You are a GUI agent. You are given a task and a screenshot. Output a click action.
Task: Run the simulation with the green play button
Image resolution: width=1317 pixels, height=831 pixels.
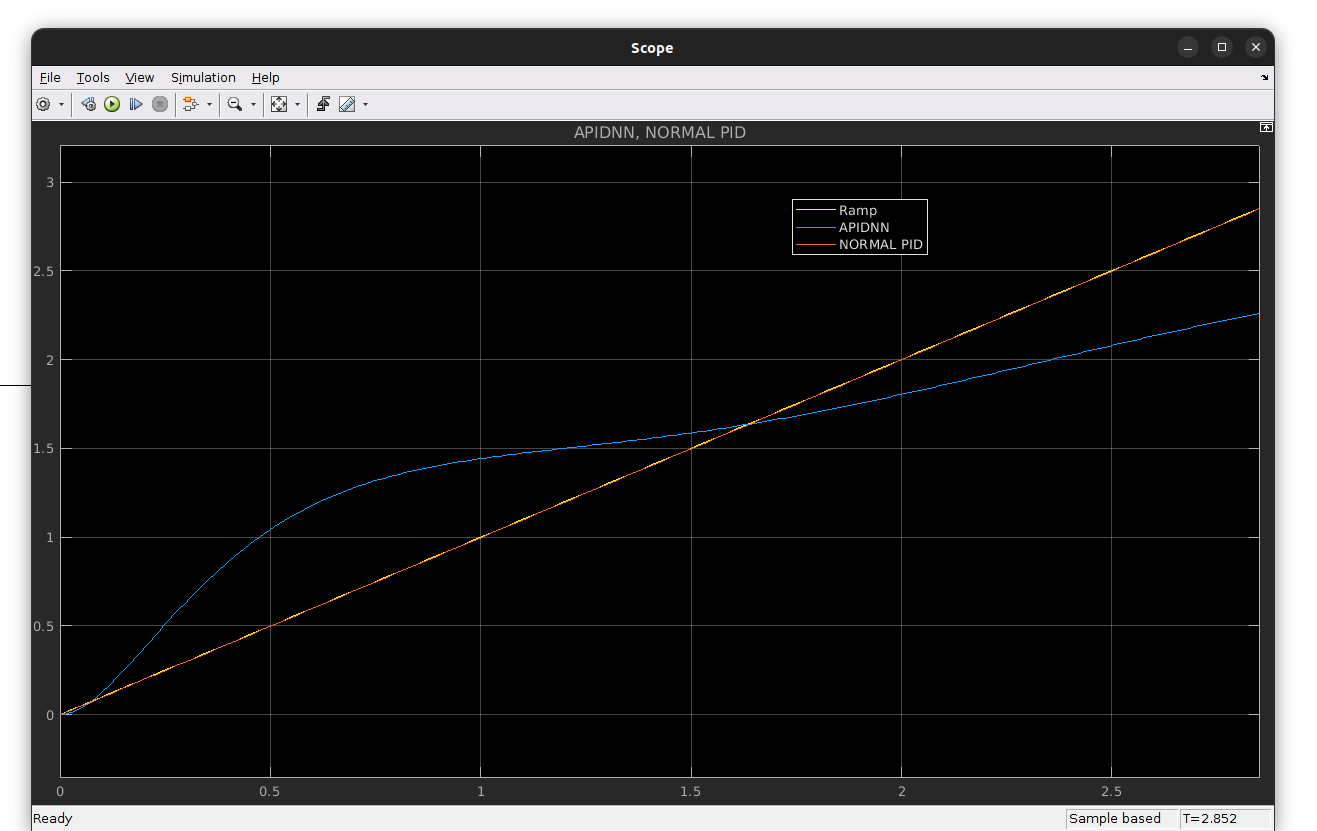(112, 104)
